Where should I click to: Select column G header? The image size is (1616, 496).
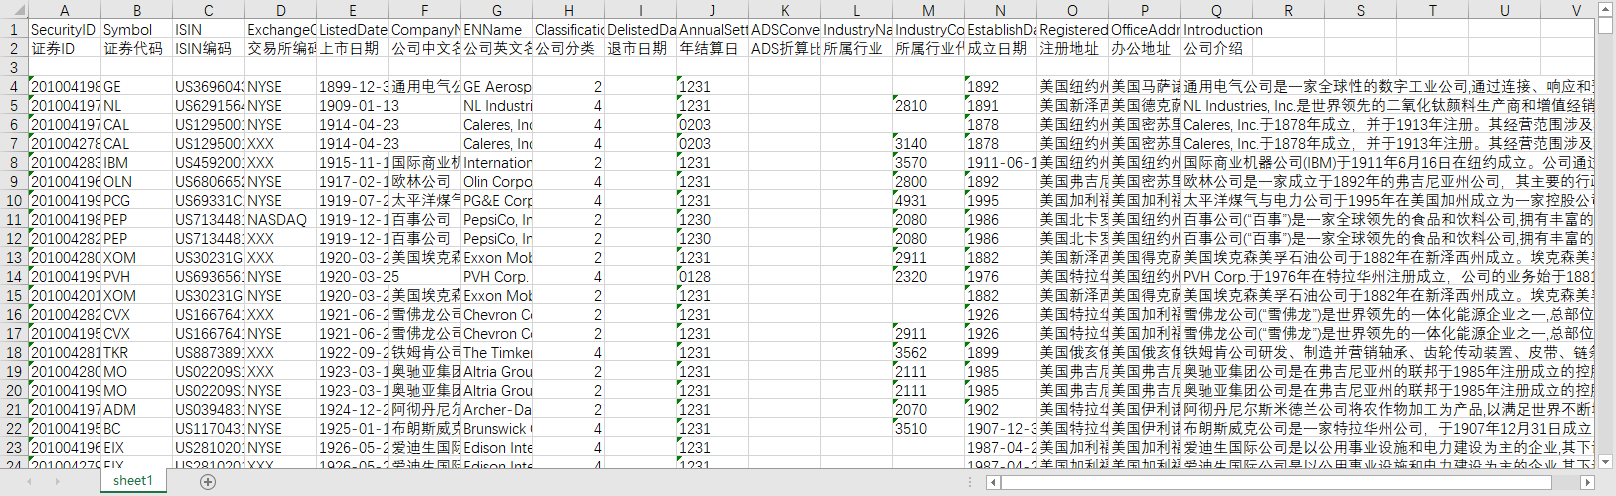(x=496, y=10)
